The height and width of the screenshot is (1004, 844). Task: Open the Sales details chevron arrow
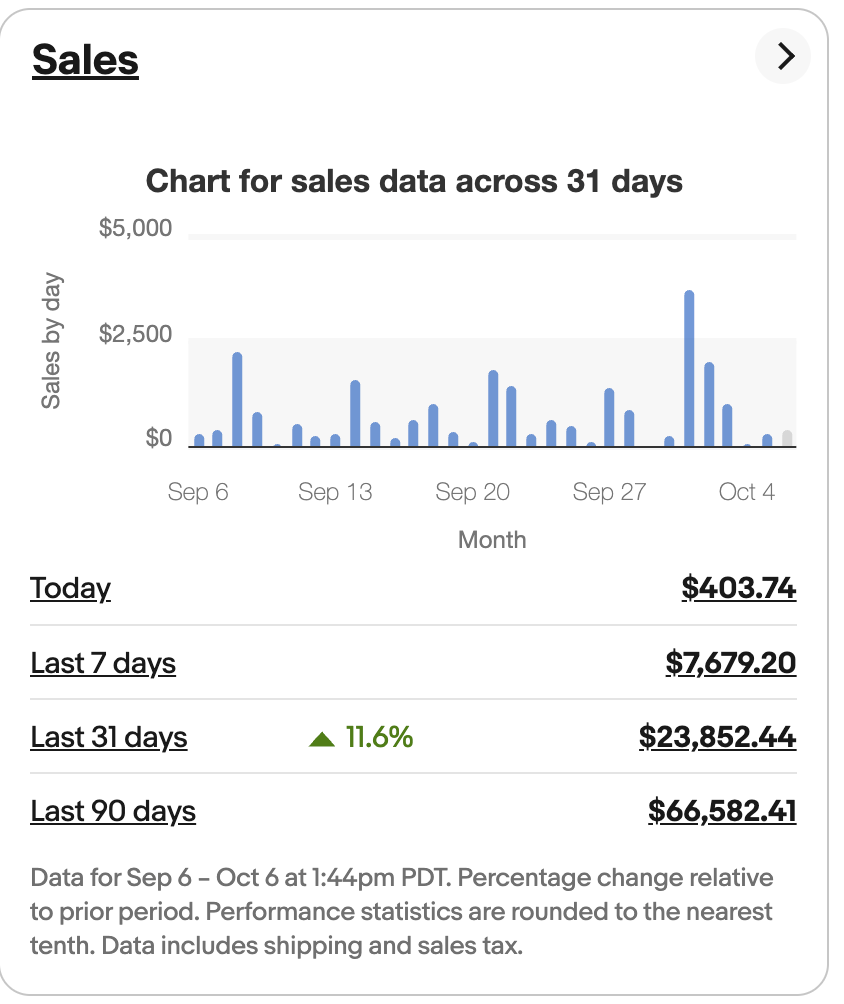[x=783, y=57]
